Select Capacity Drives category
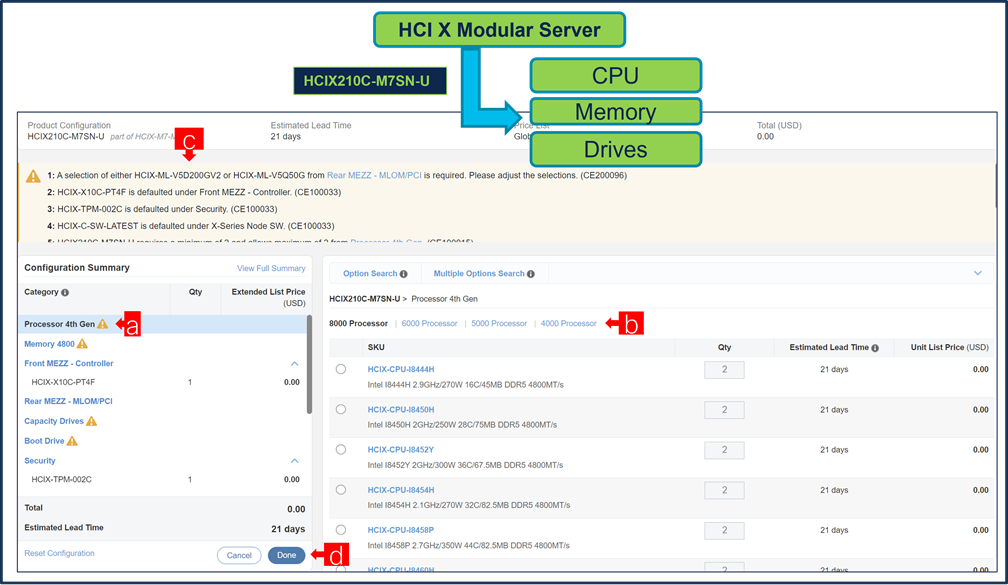 [54, 421]
